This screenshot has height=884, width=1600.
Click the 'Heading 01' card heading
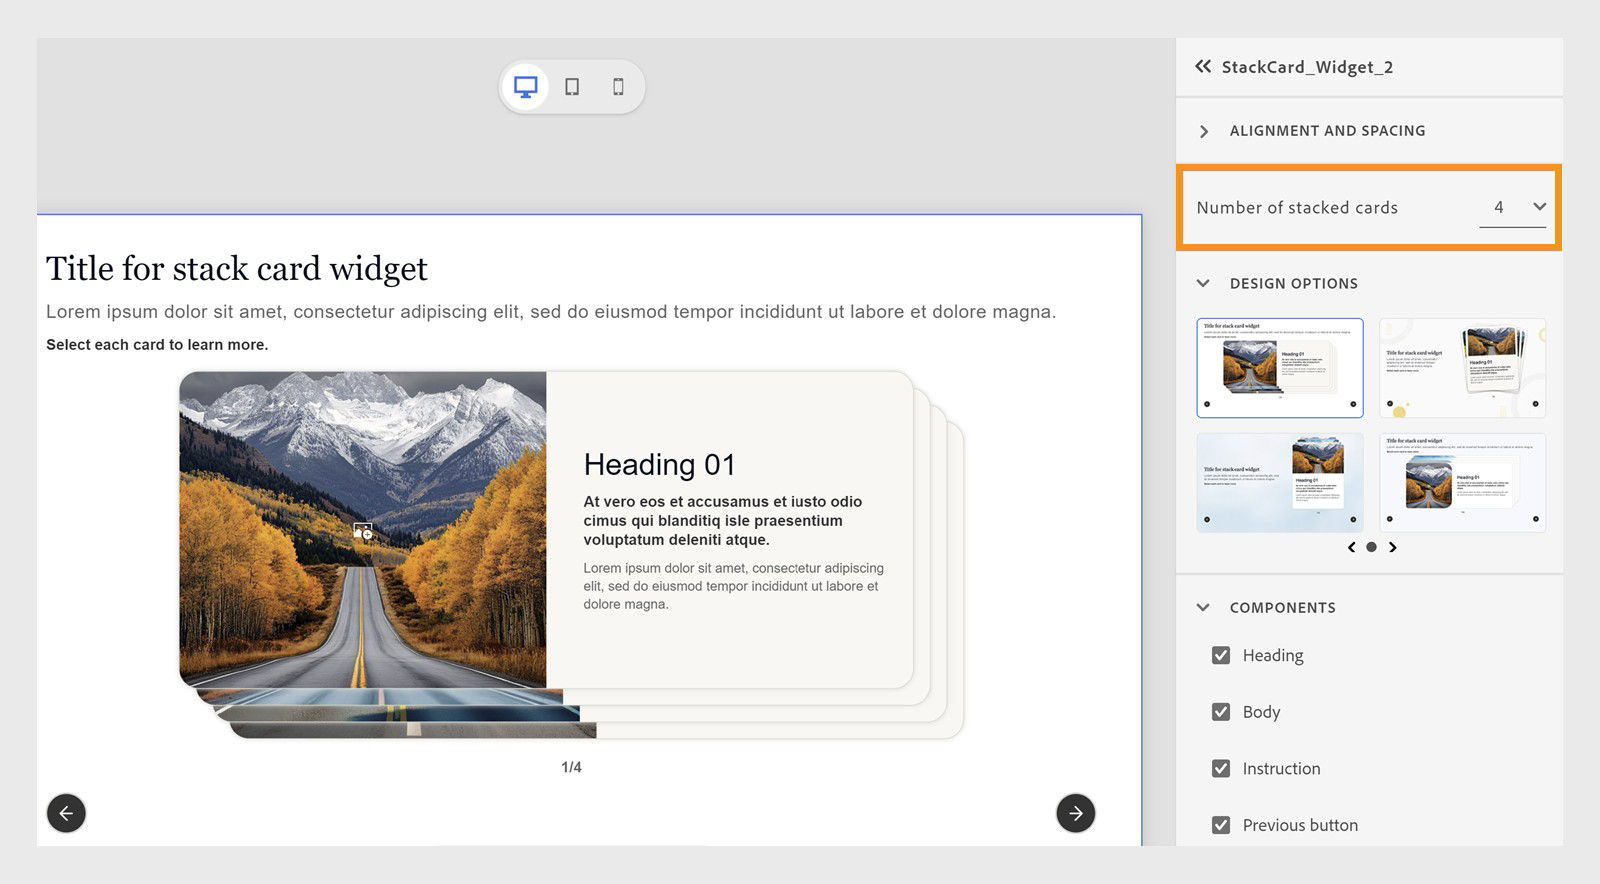pyautogui.click(x=659, y=465)
